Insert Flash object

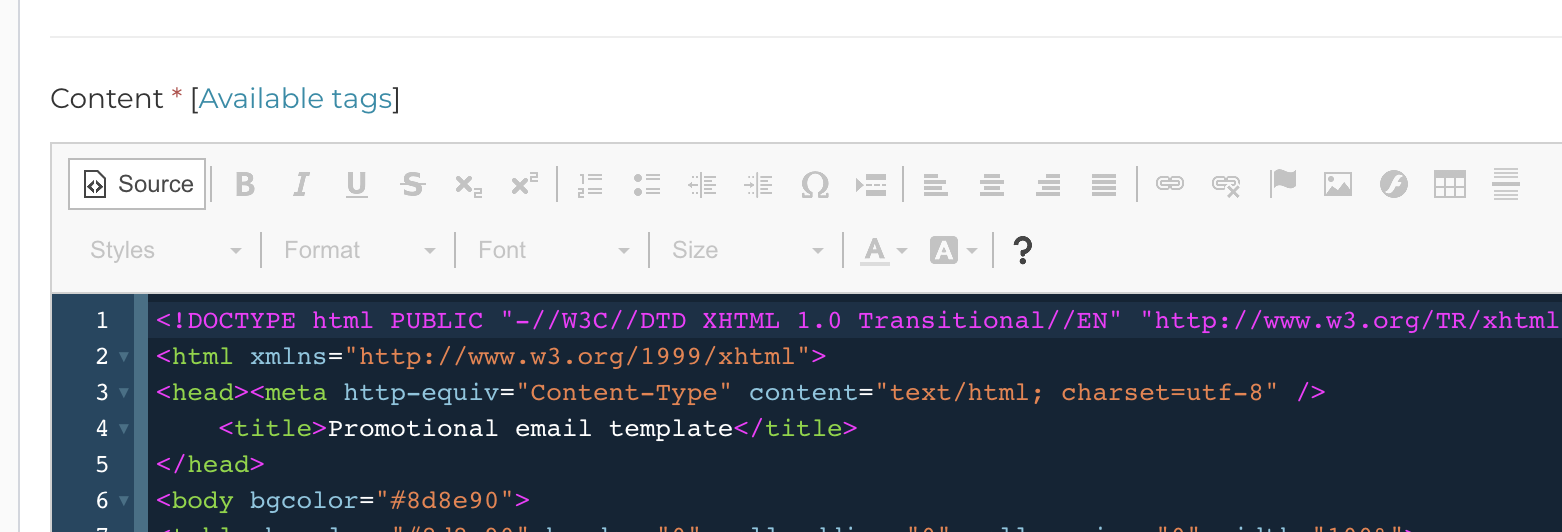(1394, 184)
